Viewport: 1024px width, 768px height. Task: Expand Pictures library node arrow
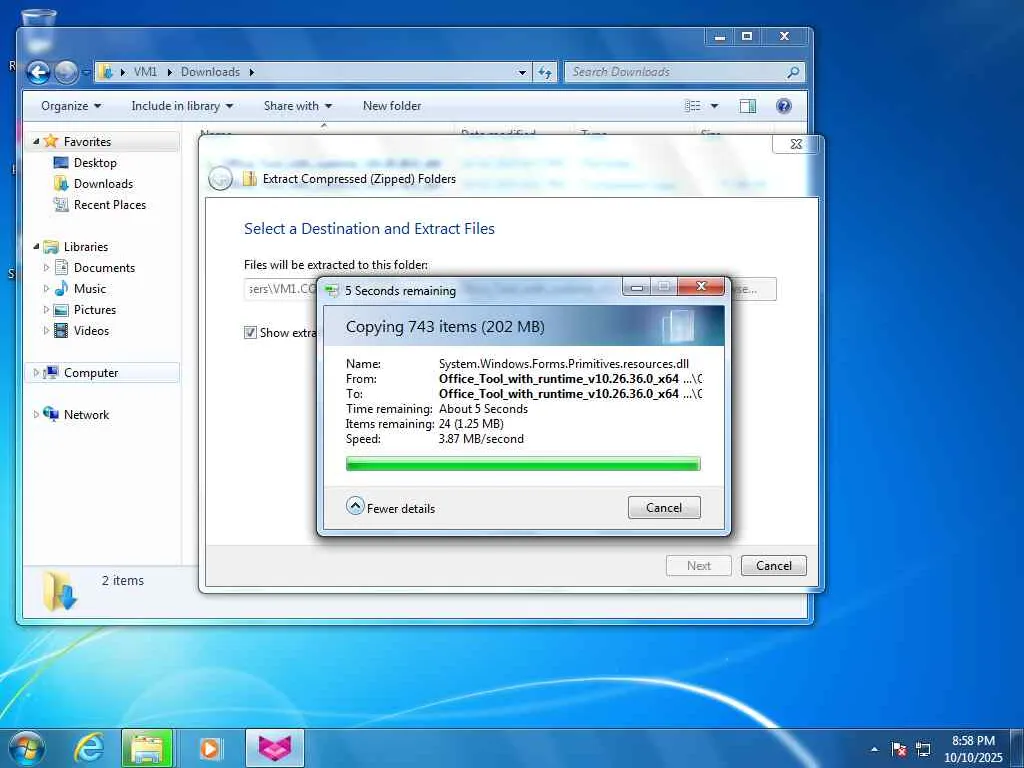(46, 310)
